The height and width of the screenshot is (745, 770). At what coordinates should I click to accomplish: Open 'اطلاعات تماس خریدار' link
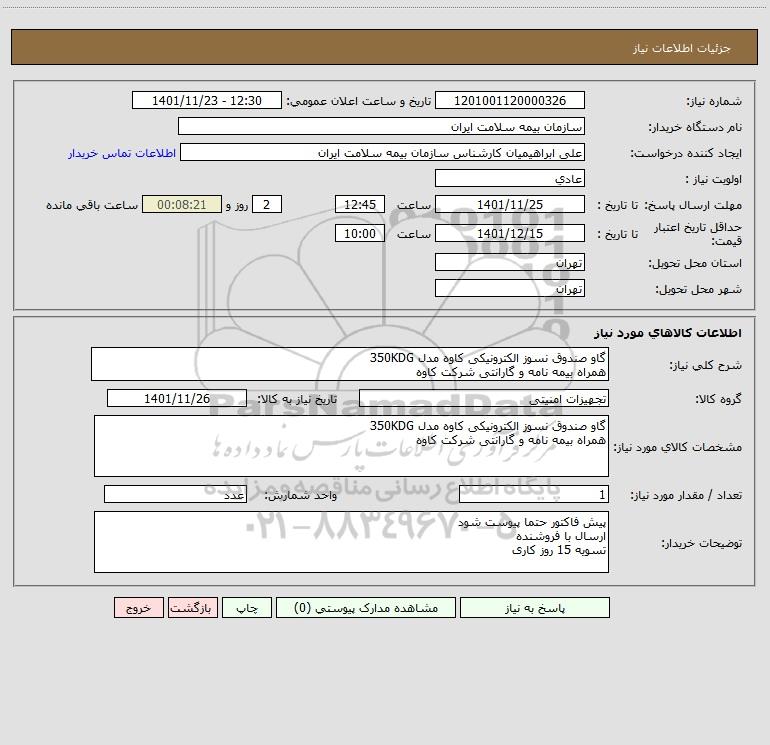click(122, 153)
